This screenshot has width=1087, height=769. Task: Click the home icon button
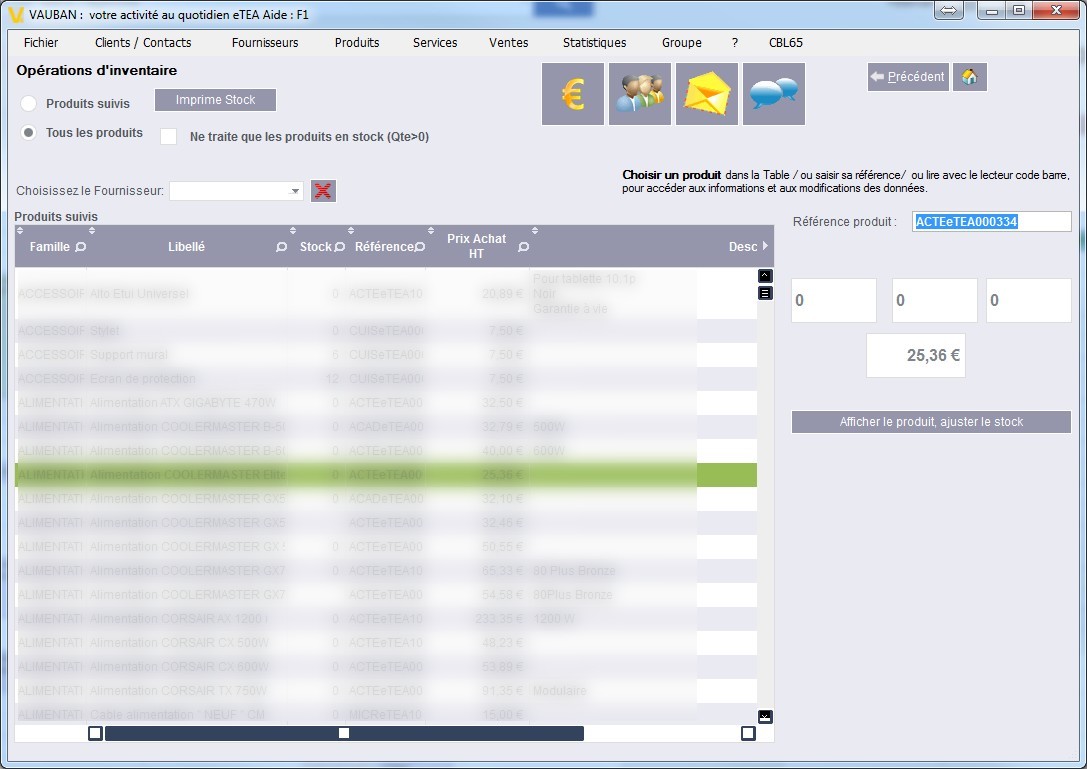tap(970, 77)
